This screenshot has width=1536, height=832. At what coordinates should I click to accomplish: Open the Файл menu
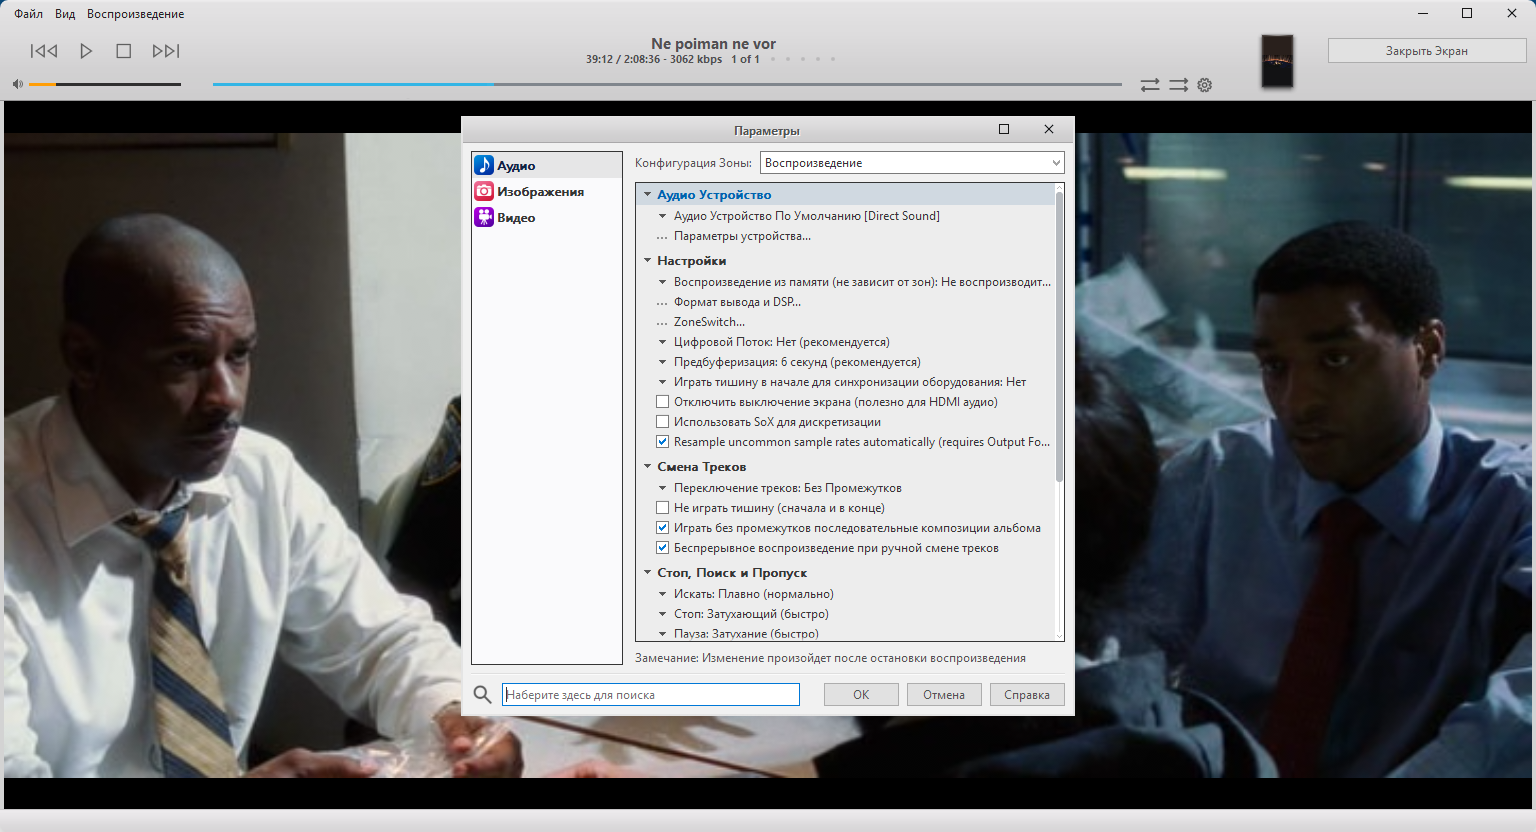click(28, 14)
